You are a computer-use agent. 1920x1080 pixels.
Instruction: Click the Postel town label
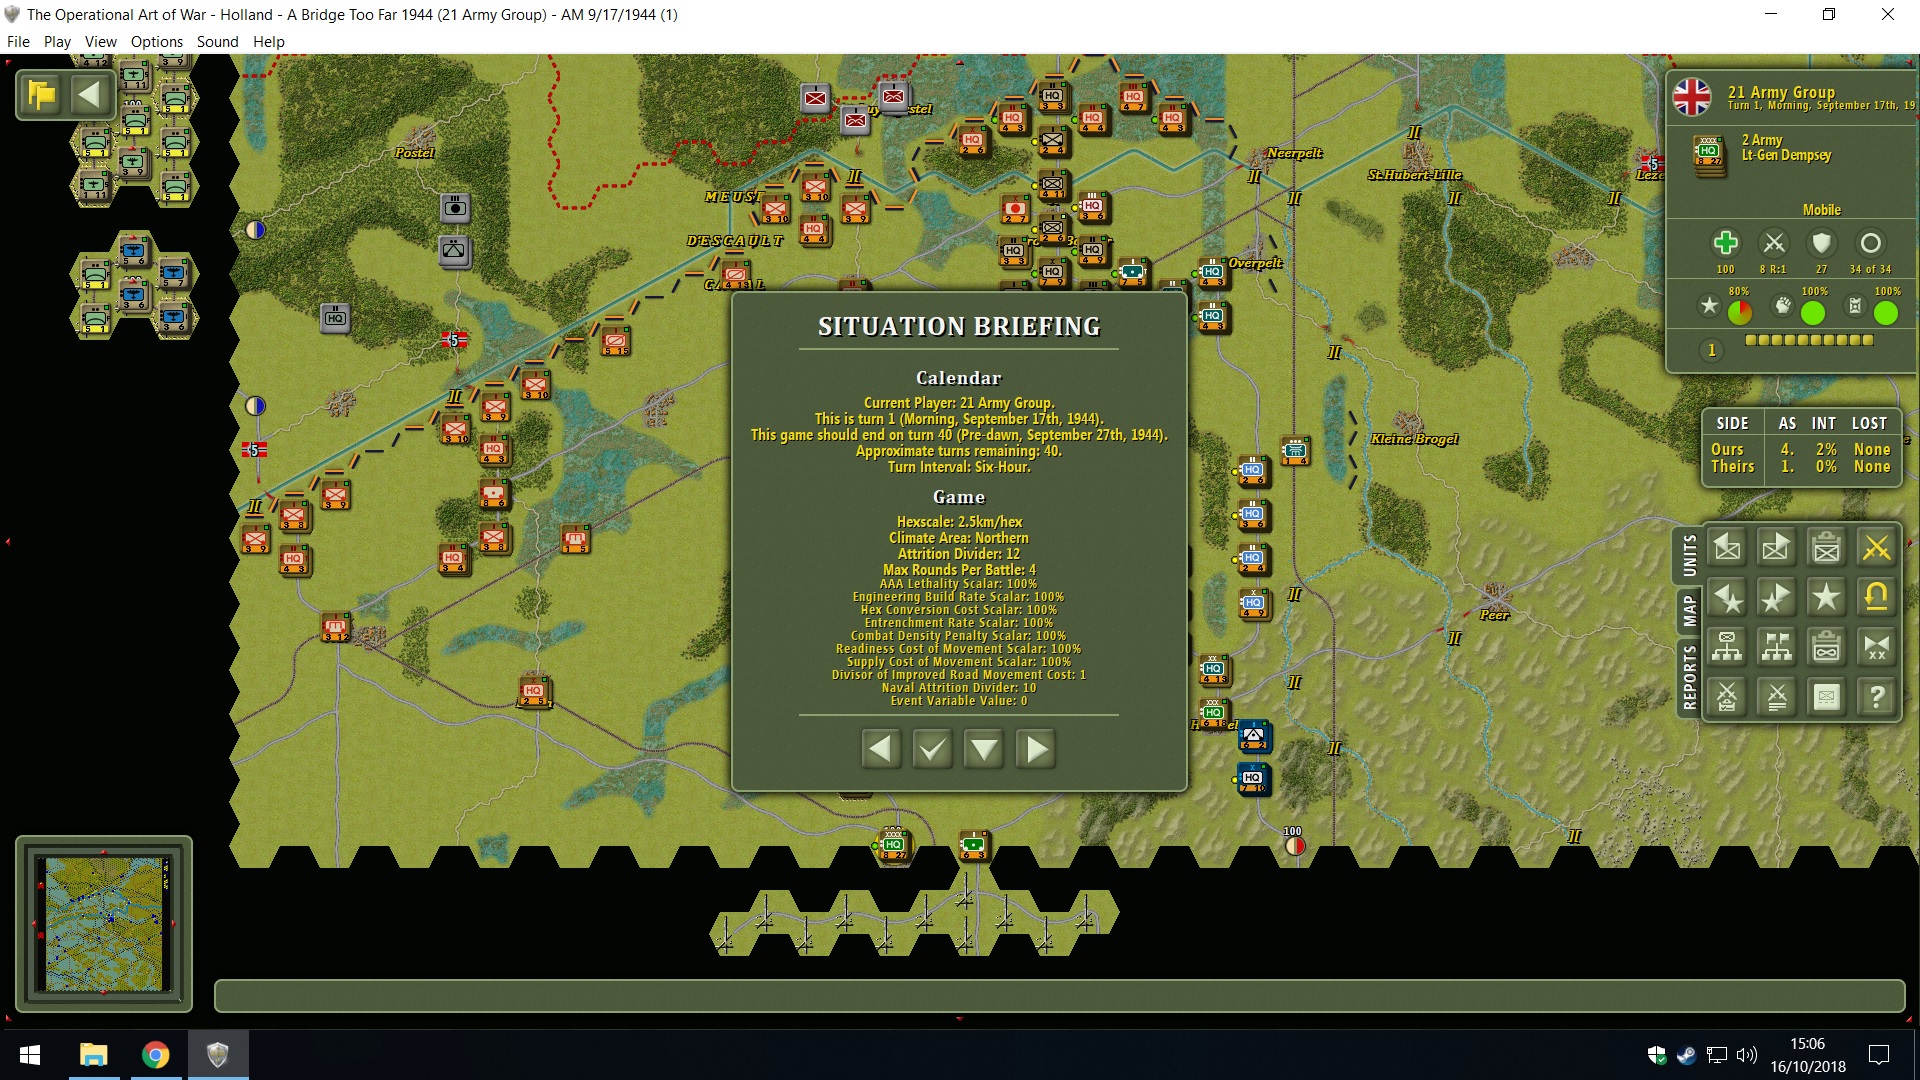tap(414, 153)
